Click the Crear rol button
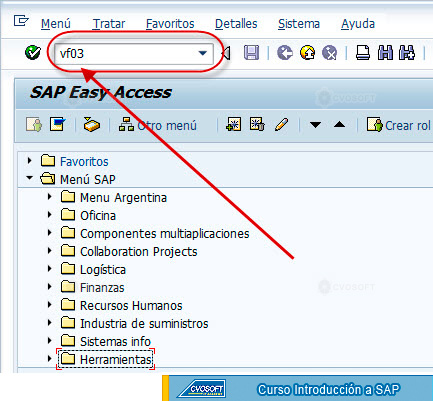Image resolution: width=433 pixels, height=401 pixels. tap(399, 125)
